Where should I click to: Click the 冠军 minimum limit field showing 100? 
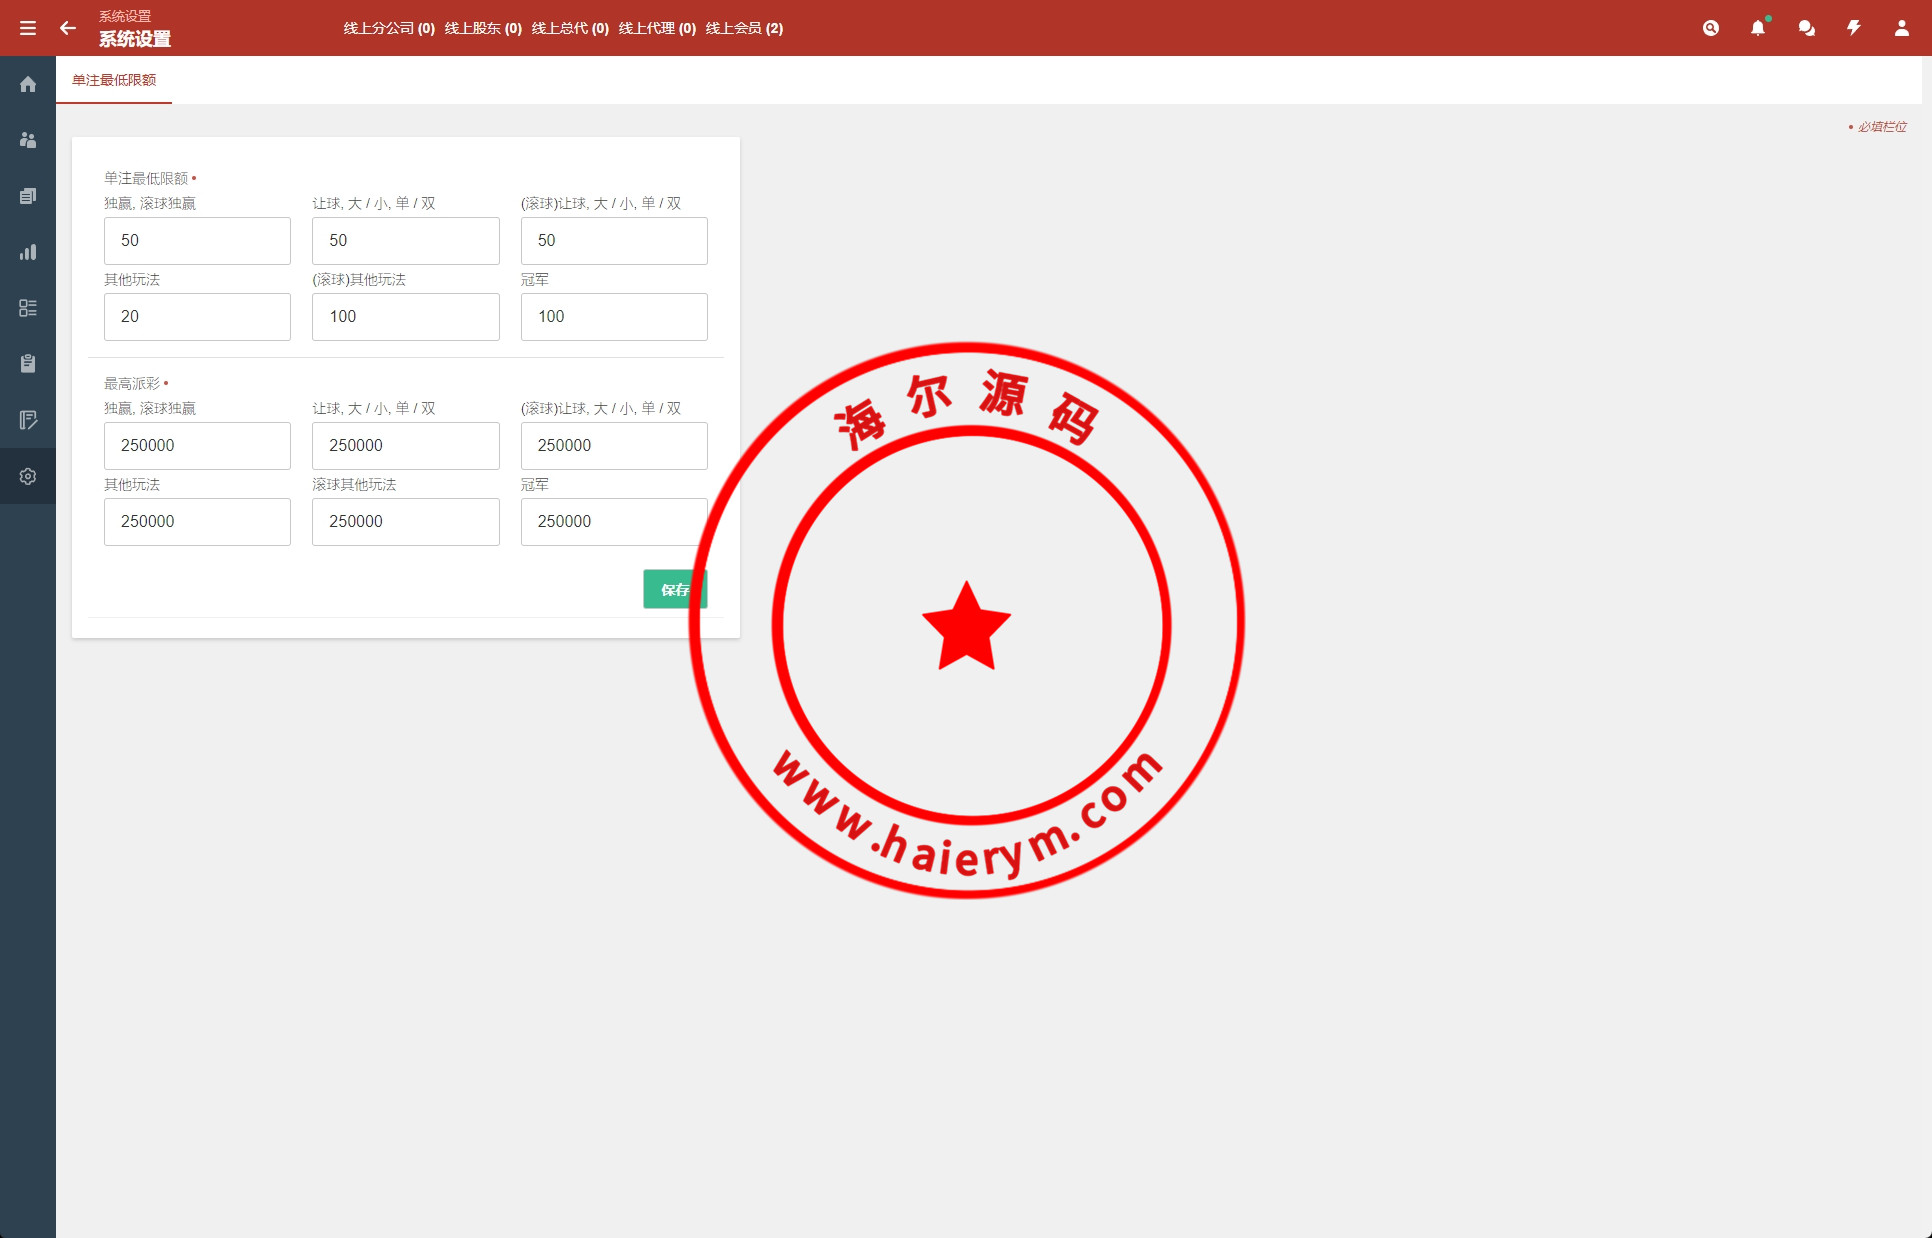[614, 317]
